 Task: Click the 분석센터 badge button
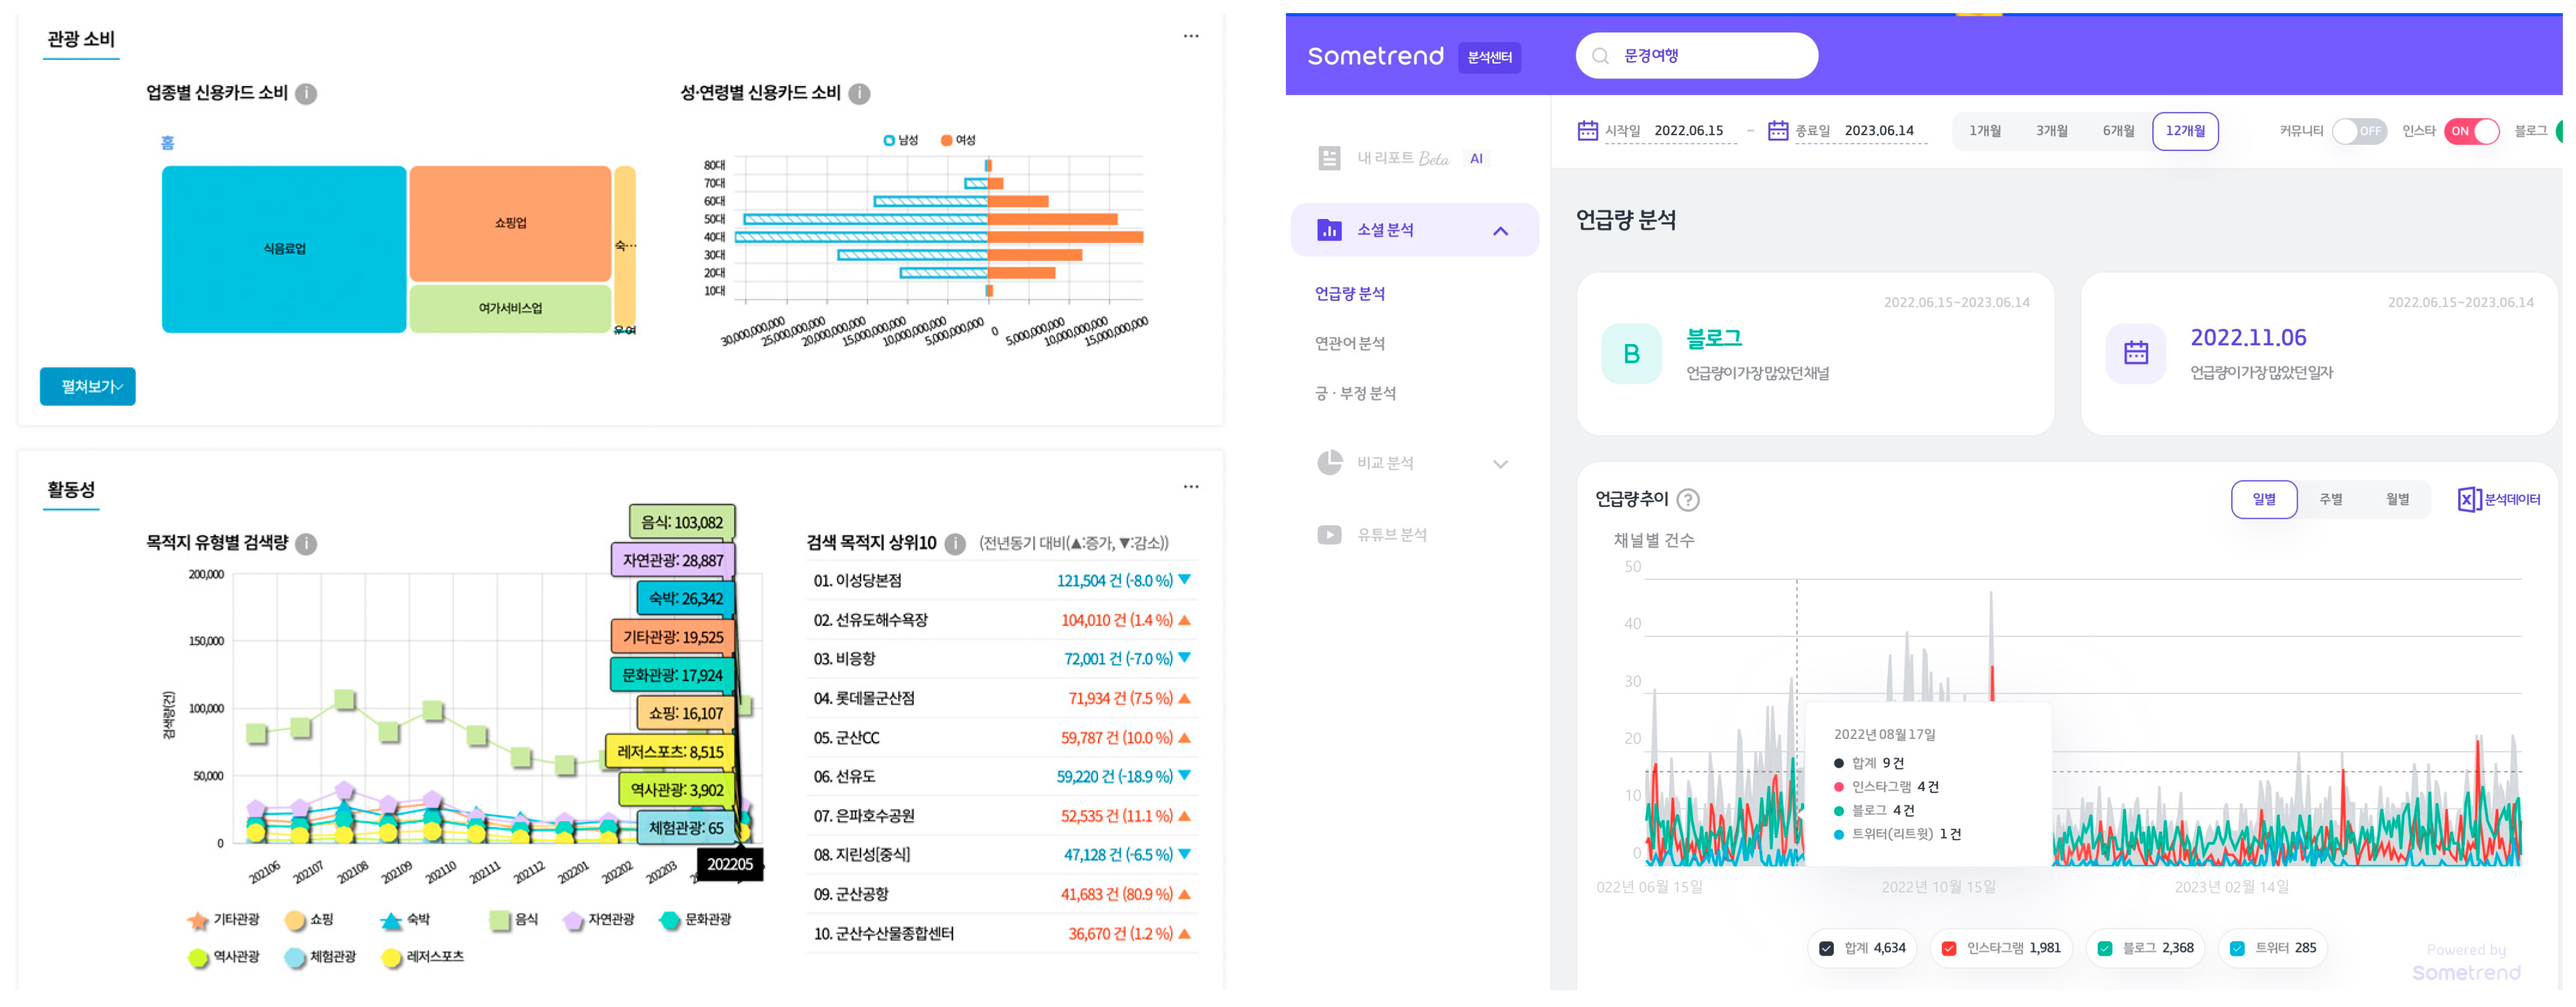pyautogui.click(x=1489, y=58)
